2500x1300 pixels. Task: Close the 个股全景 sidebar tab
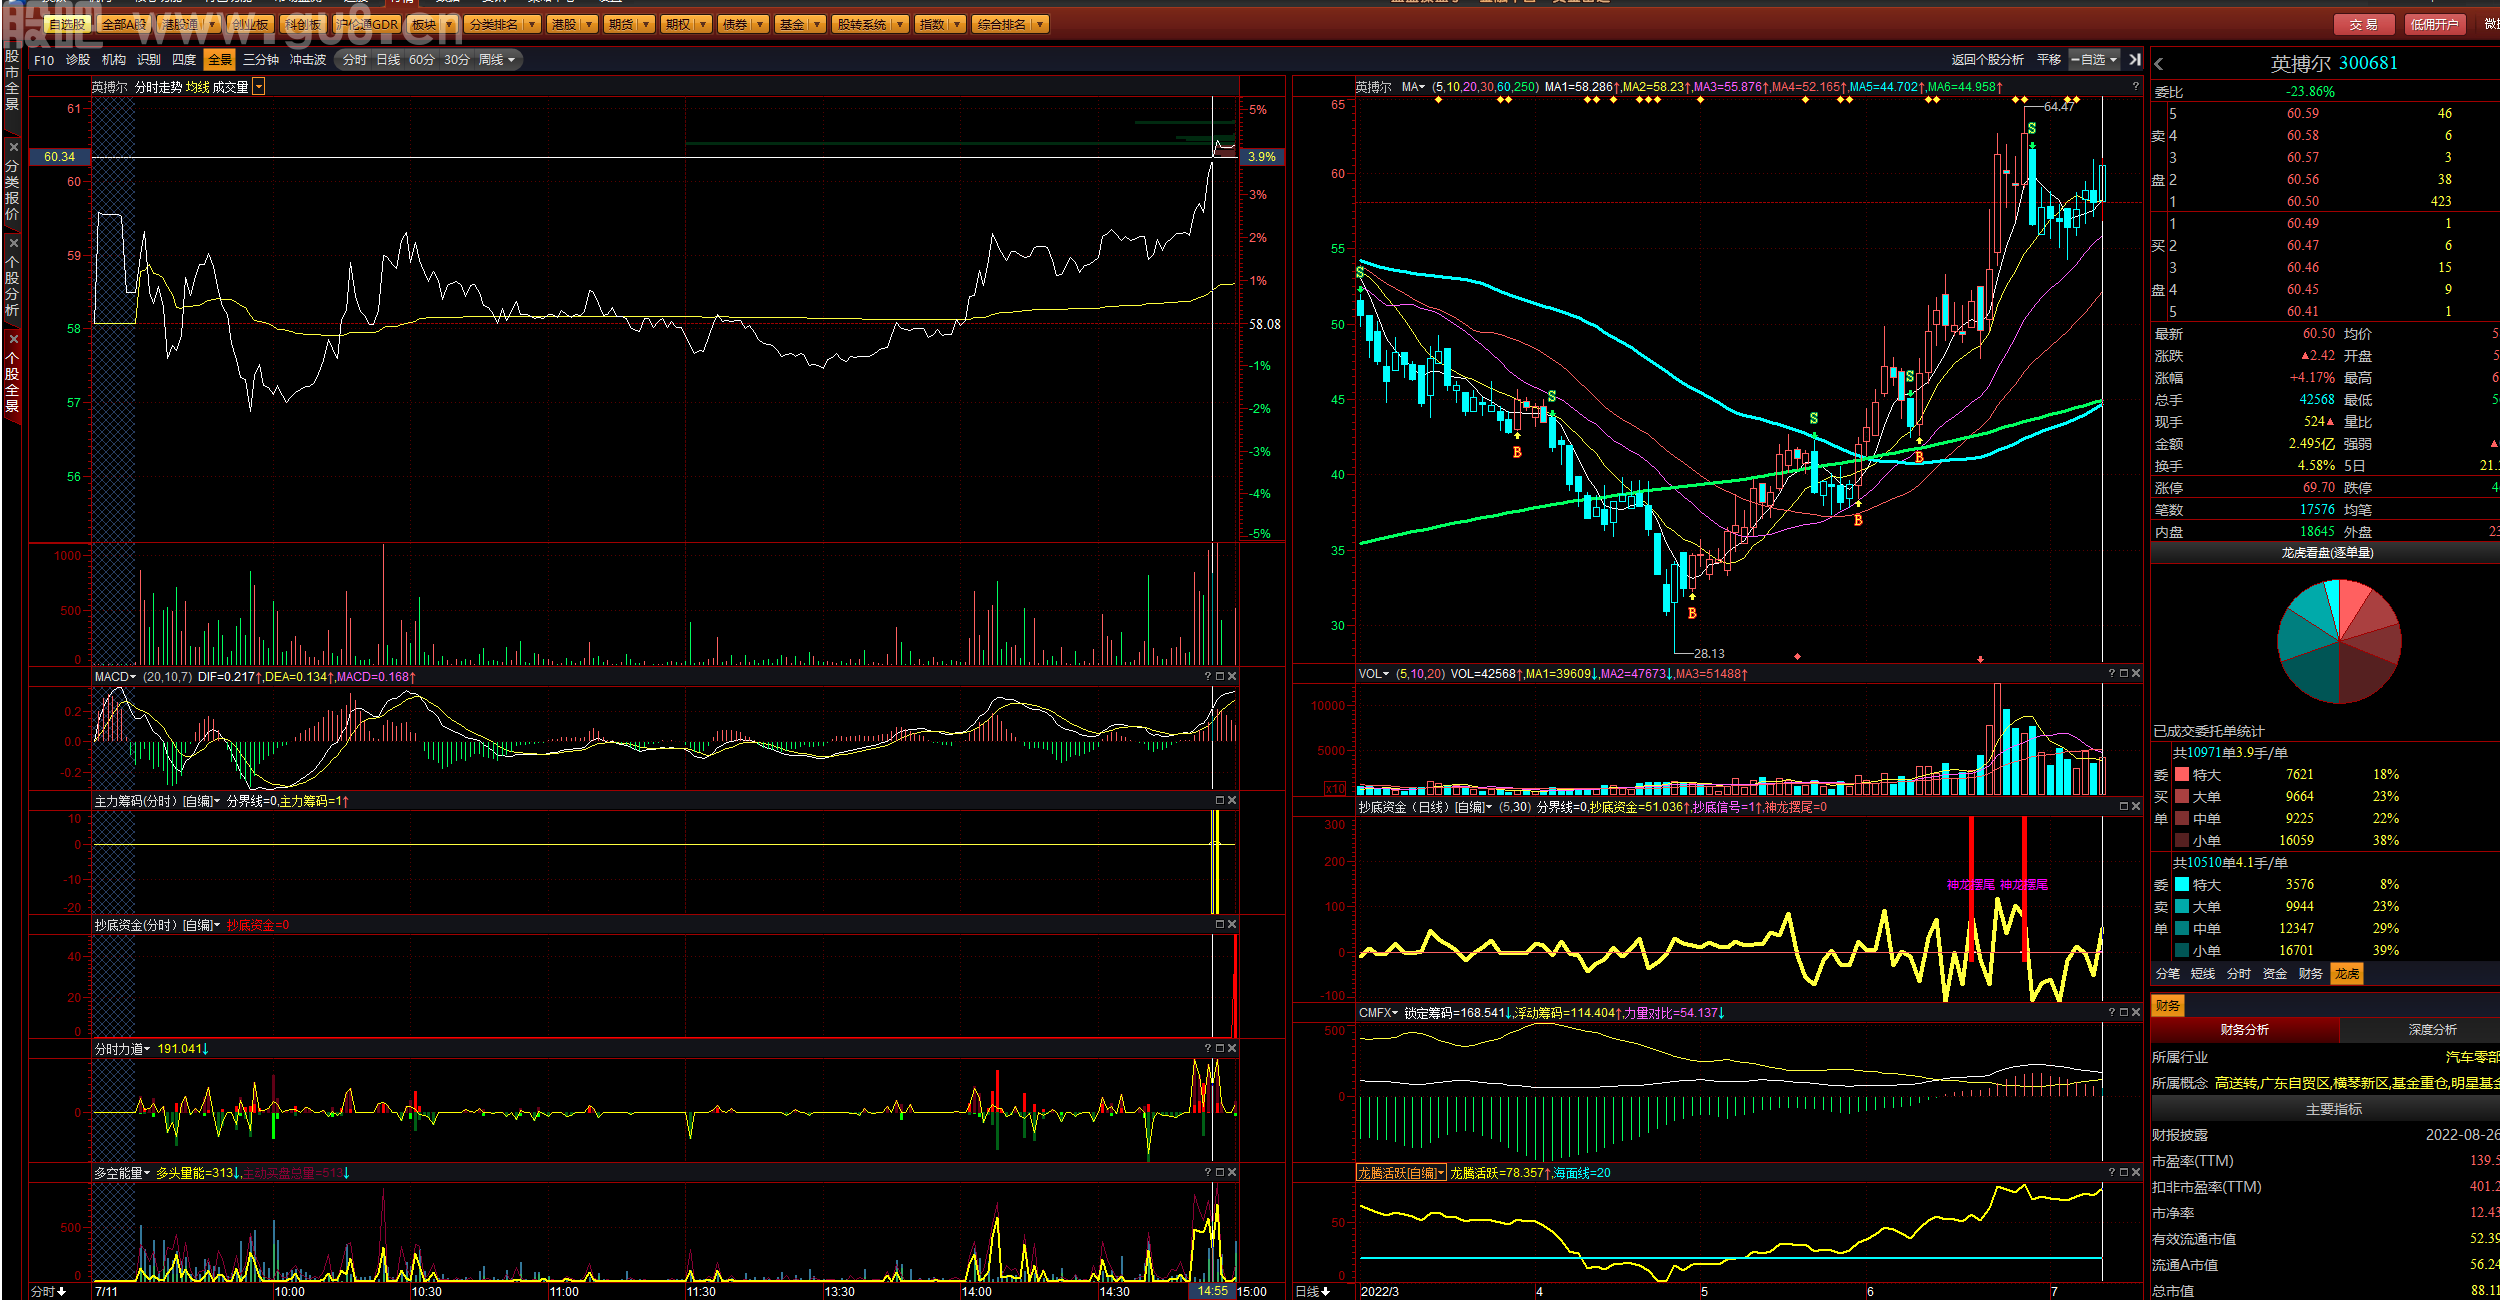pyautogui.click(x=14, y=339)
